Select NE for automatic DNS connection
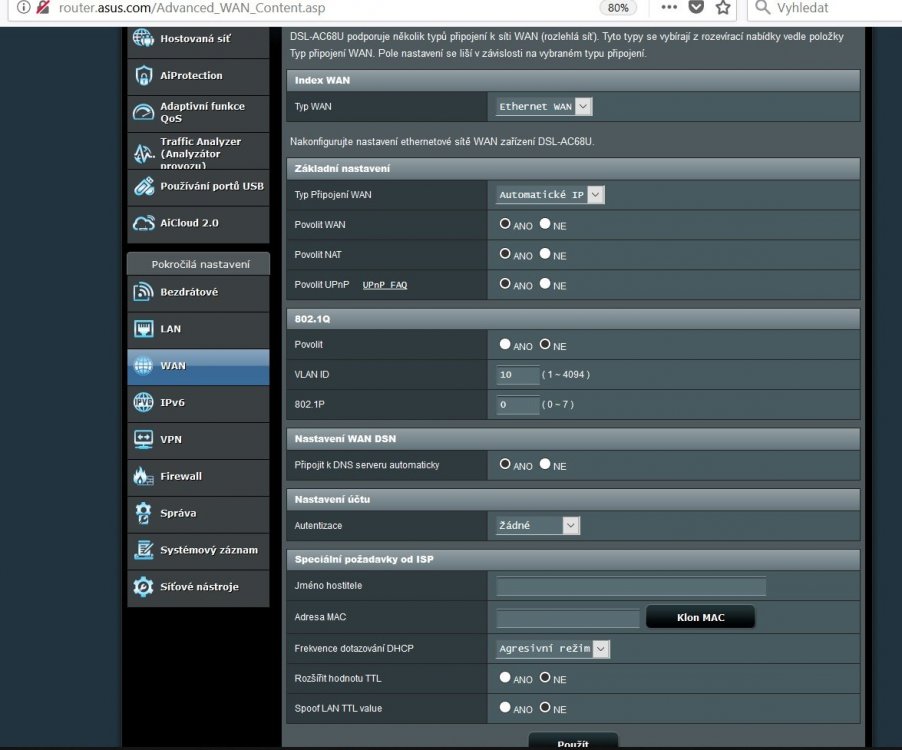Viewport: 902px width, 750px height. (545, 464)
